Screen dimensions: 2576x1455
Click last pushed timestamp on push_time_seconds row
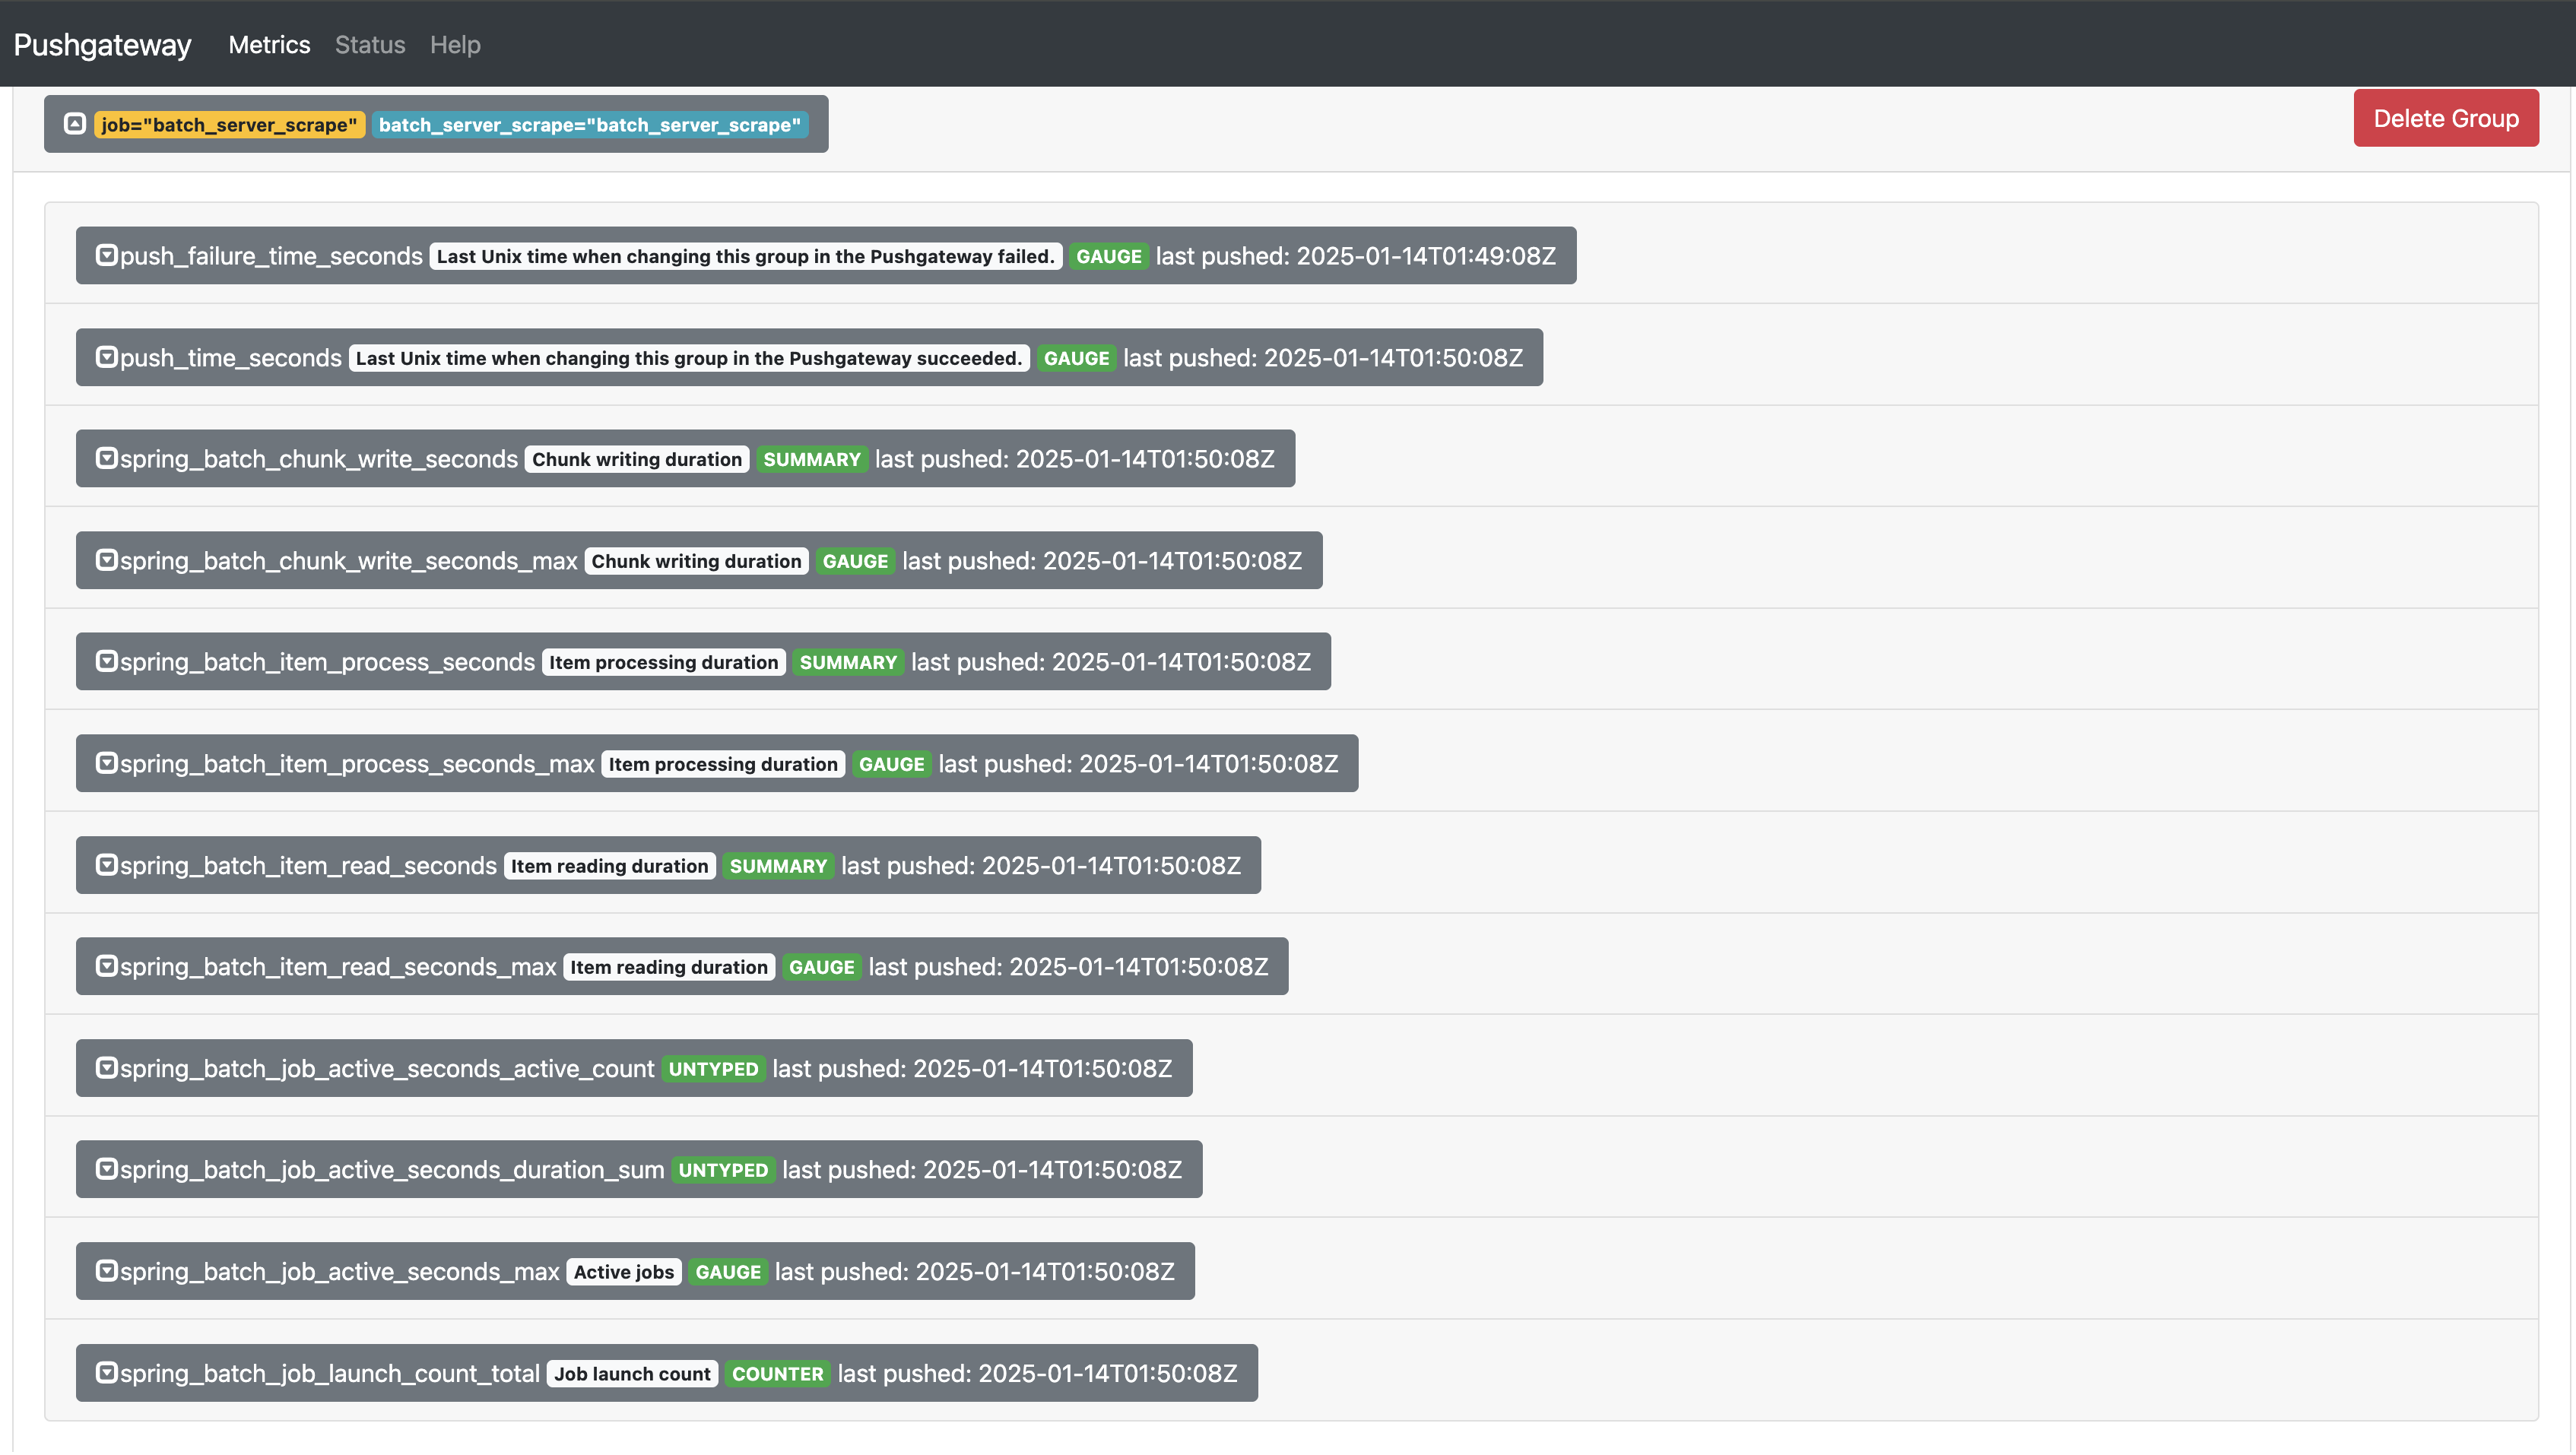[1323, 358]
